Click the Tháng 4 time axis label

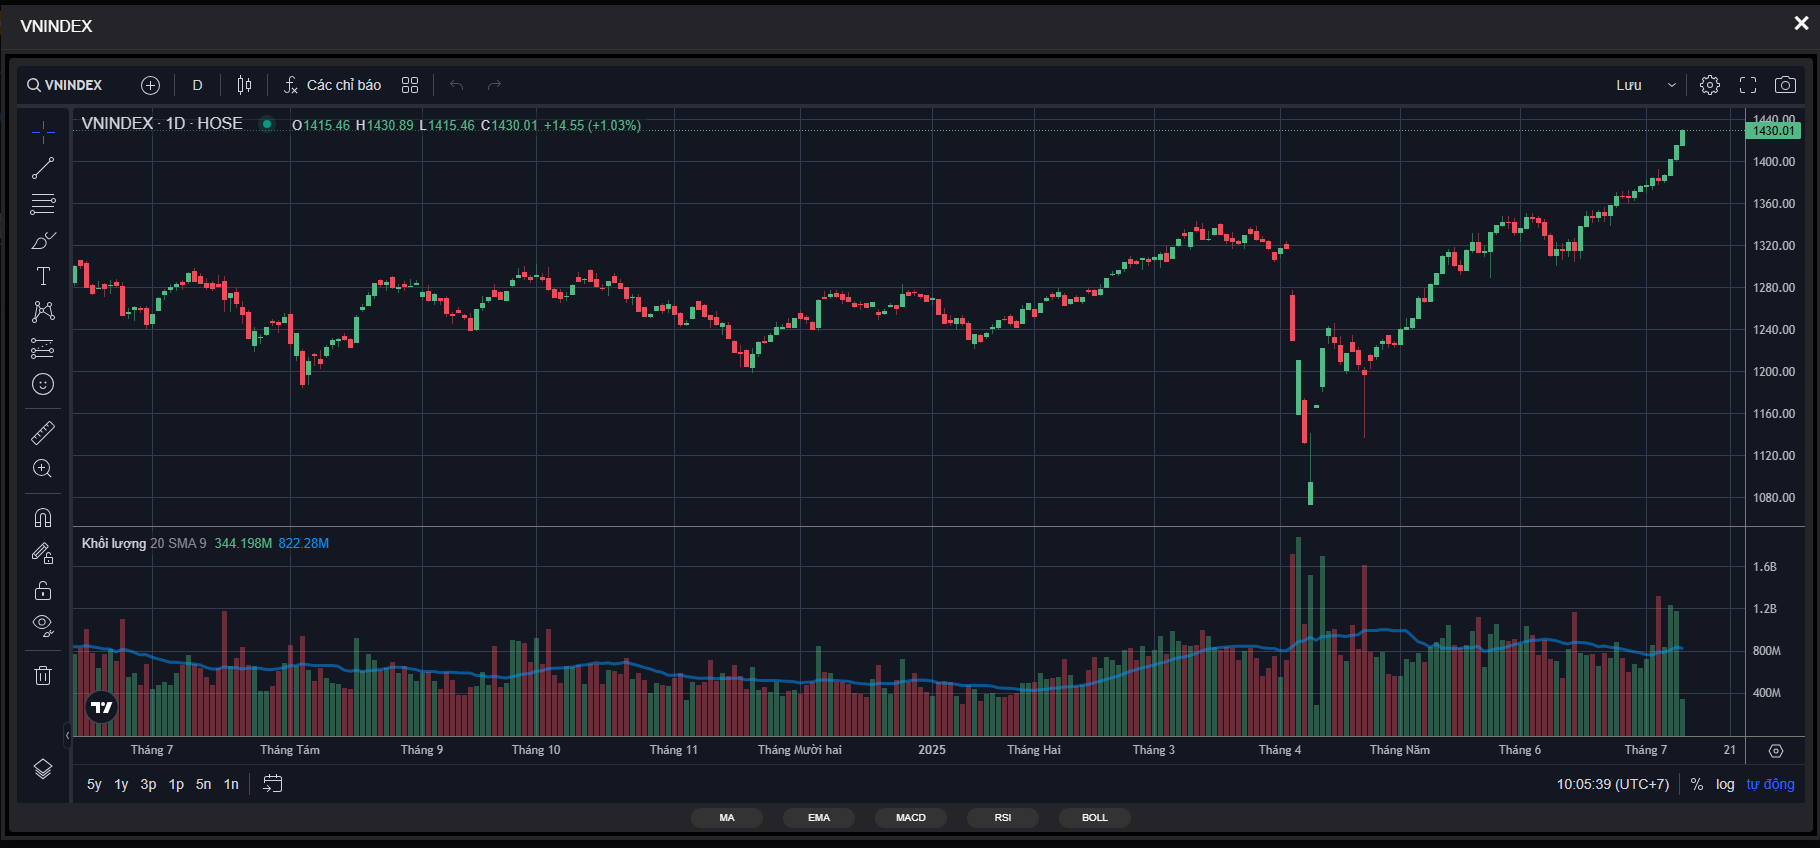(1280, 750)
